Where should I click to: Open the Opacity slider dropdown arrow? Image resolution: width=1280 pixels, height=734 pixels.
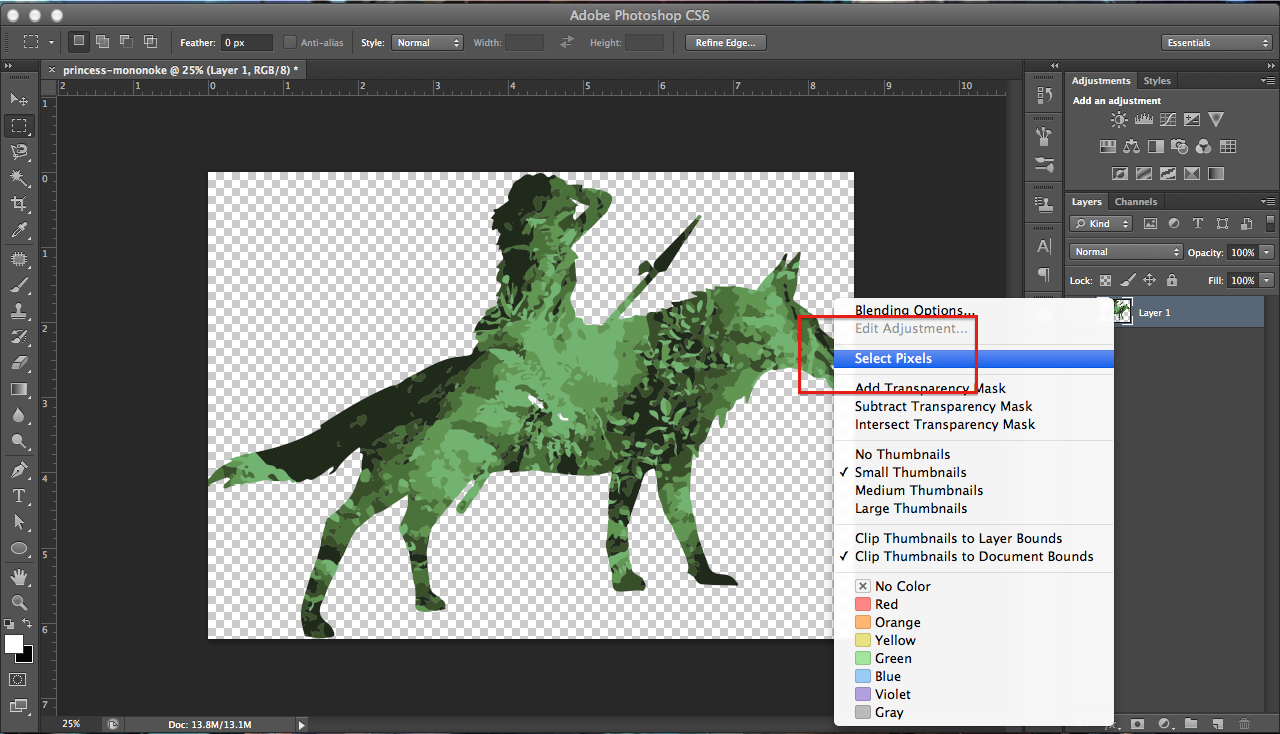tap(1267, 252)
